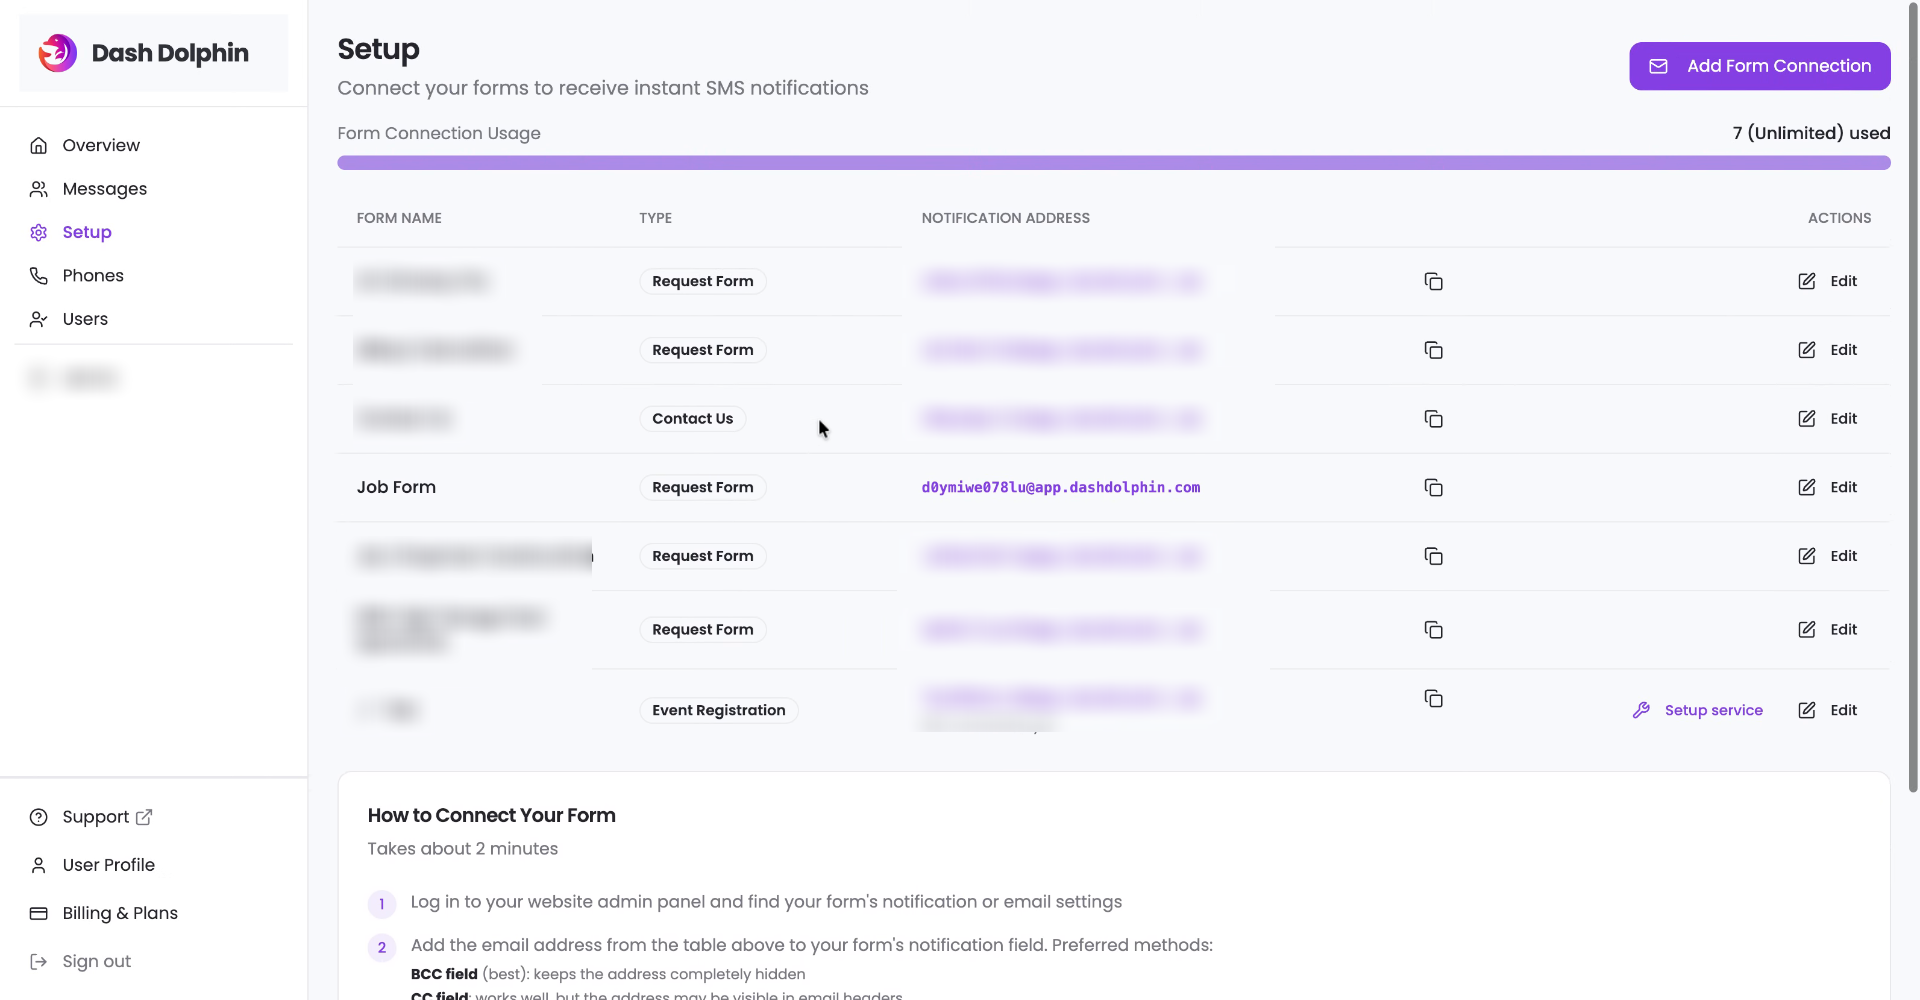Click the '7 (Unlimited) used' label

[x=1811, y=133]
